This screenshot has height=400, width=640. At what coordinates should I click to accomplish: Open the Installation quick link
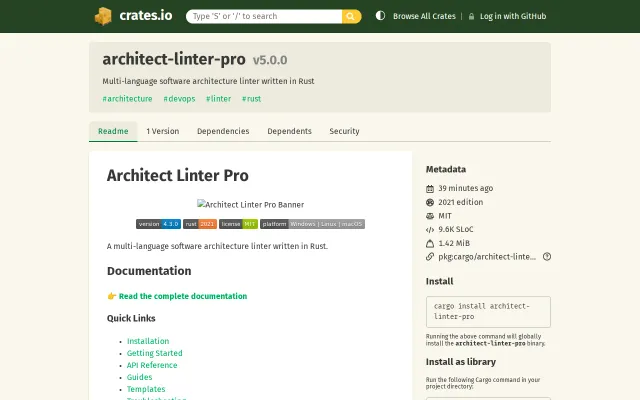point(148,341)
